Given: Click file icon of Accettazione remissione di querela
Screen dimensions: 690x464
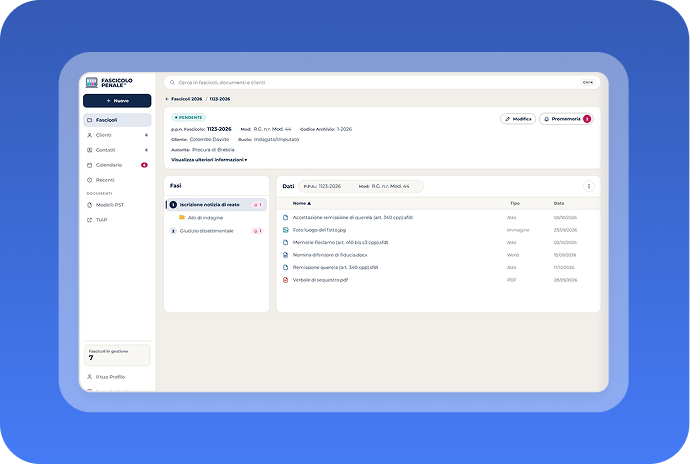Looking at the screenshot, I should 286,217.
